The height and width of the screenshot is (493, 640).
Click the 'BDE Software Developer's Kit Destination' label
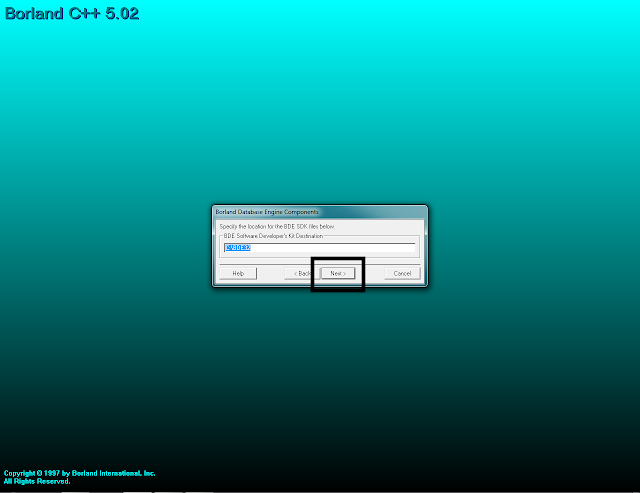(273, 236)
